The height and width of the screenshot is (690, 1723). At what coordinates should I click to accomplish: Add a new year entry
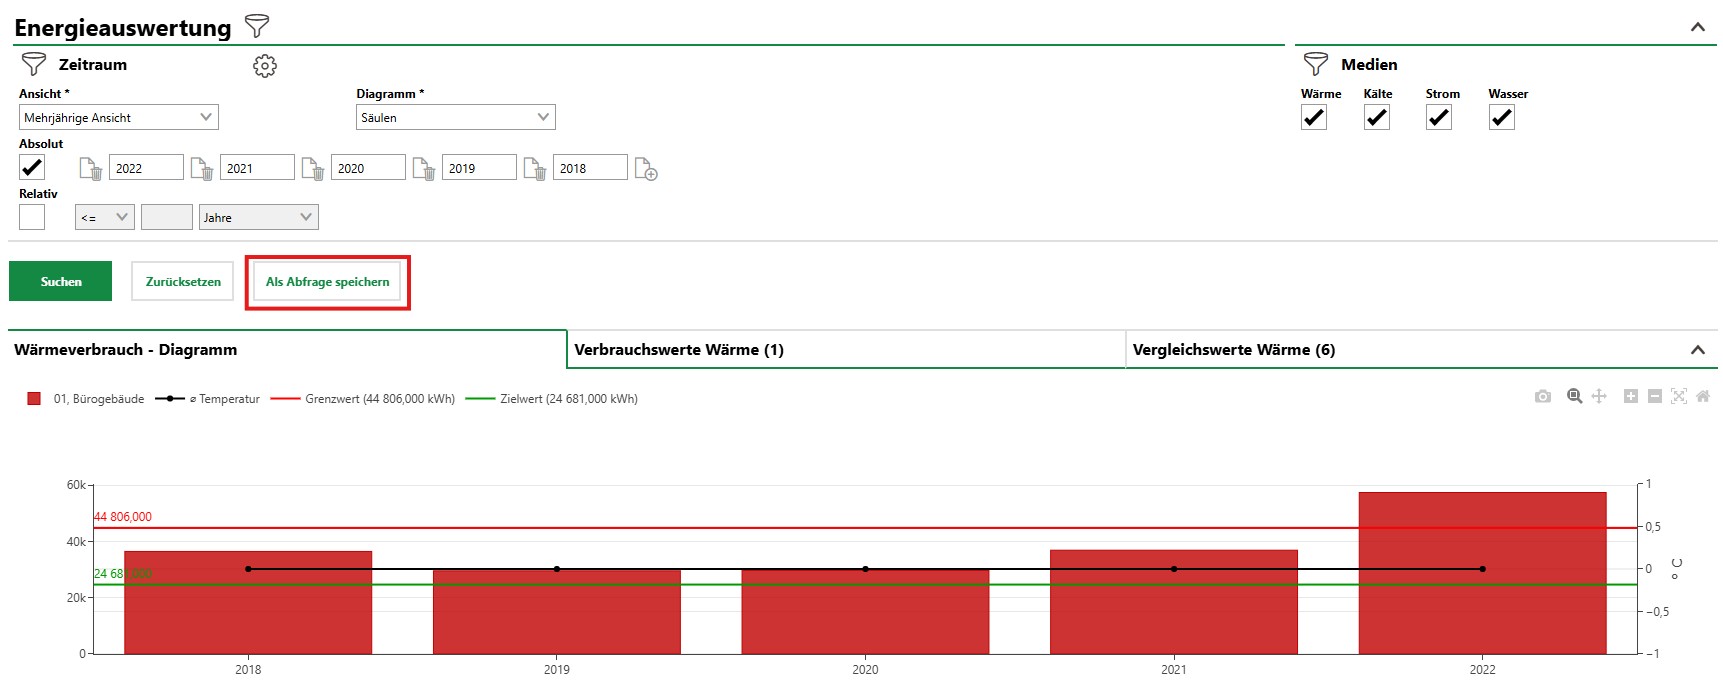(646, 168)
